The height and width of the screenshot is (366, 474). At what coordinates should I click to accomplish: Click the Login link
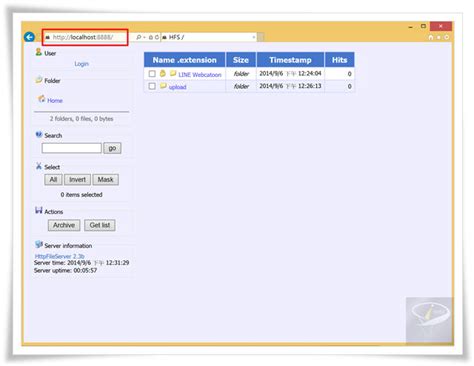[81, 64]
